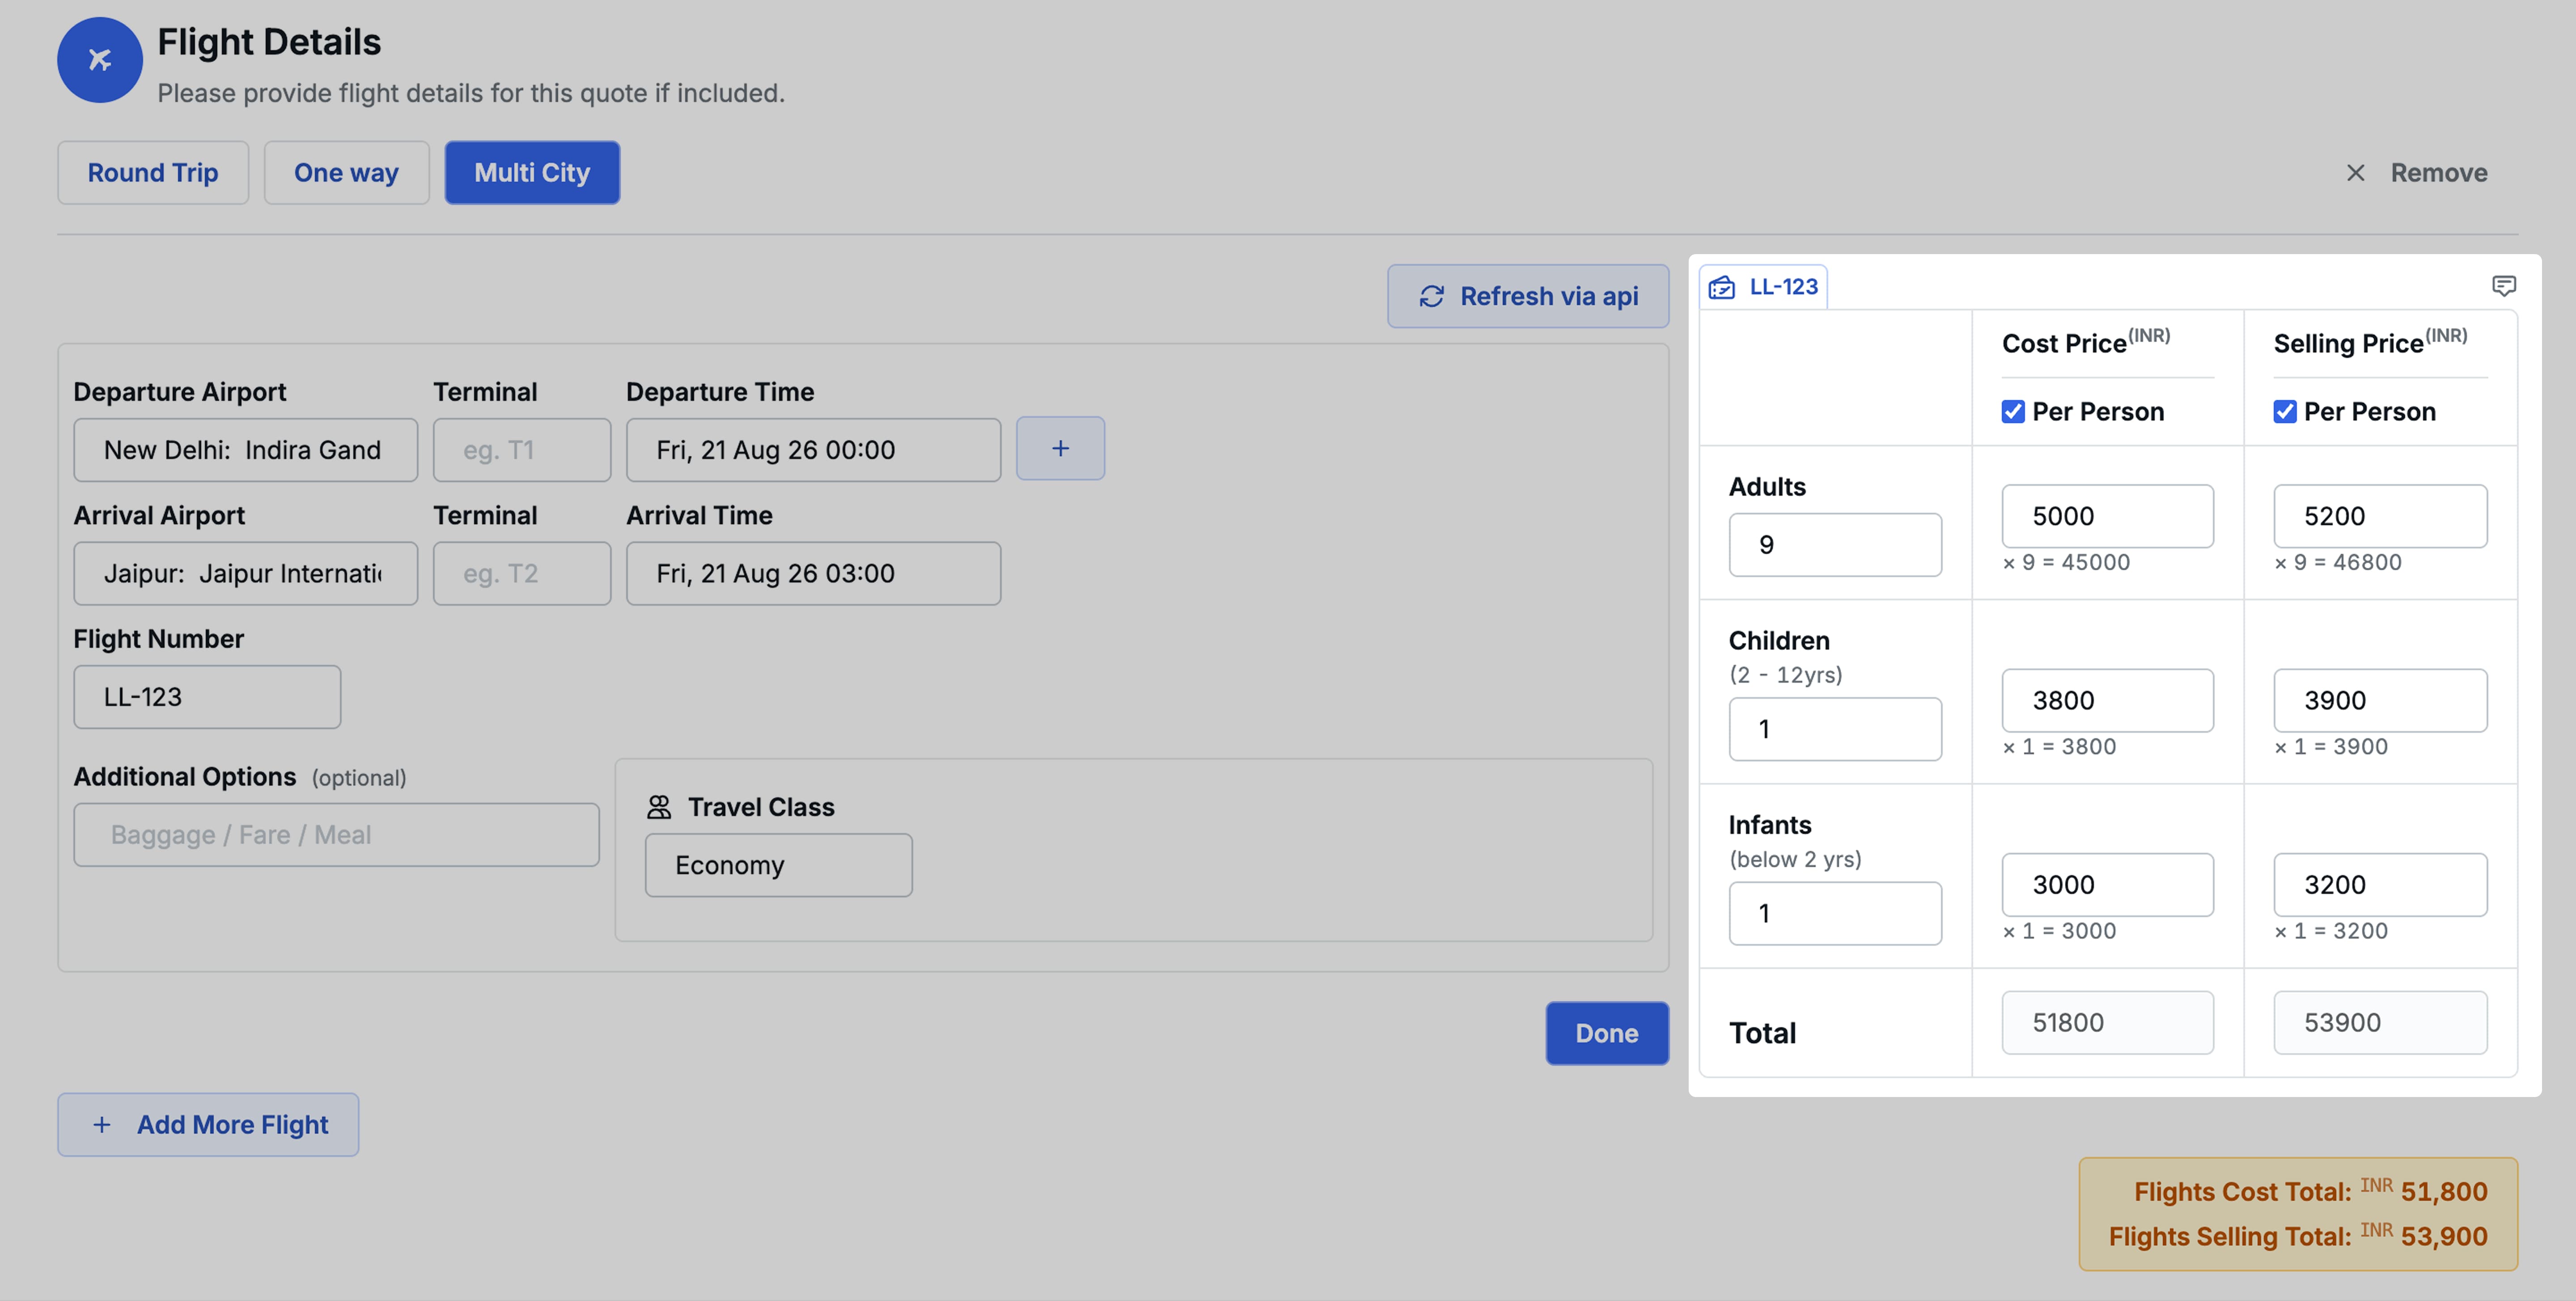Click the Baggage / Fare / Meal field
This screenshot has width=2576, height=1301.
tap(337, 835)
